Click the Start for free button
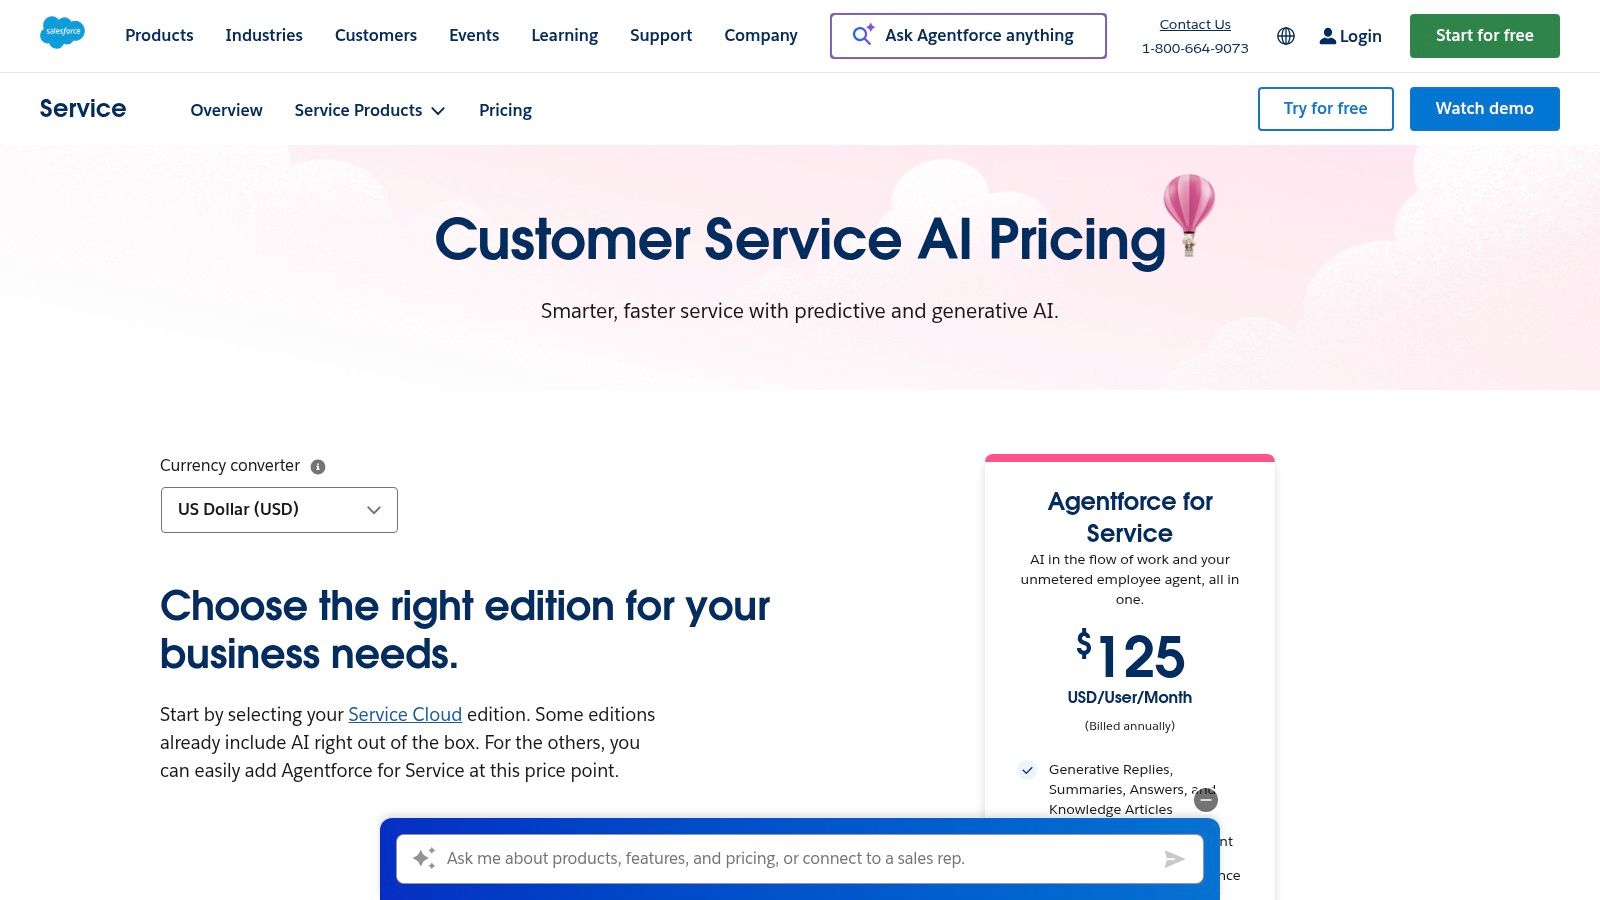 coord(1484,36)
